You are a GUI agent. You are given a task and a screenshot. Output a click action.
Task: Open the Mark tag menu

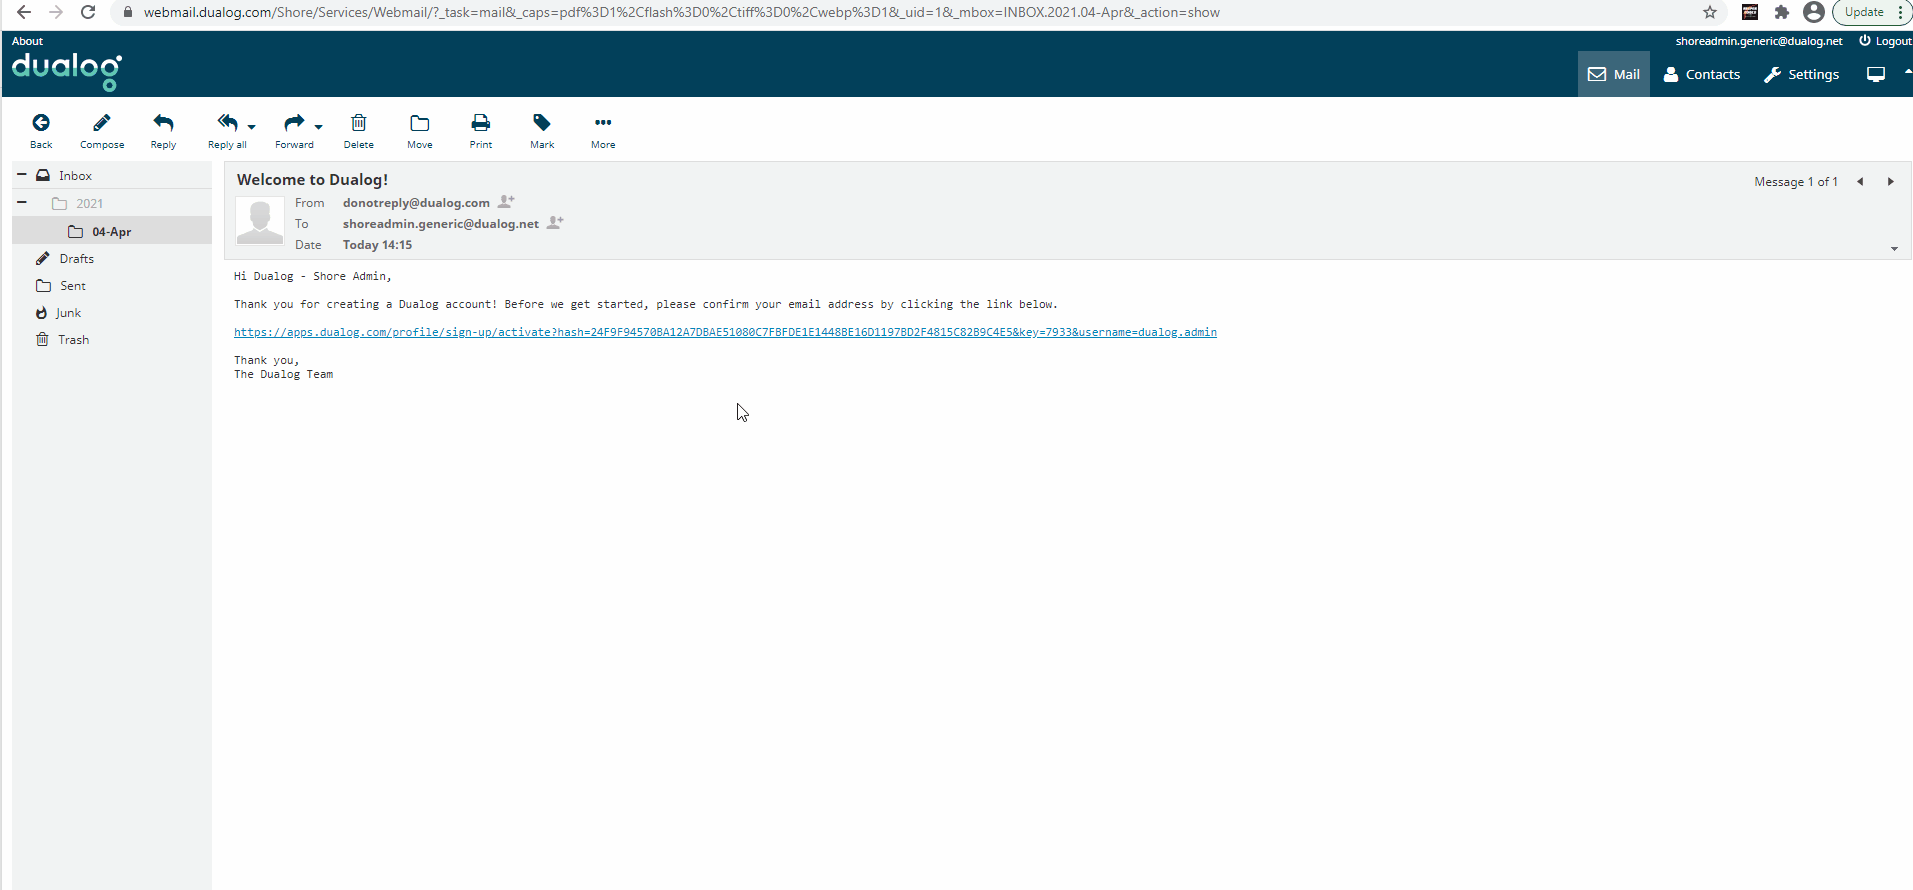pos(542,131)
